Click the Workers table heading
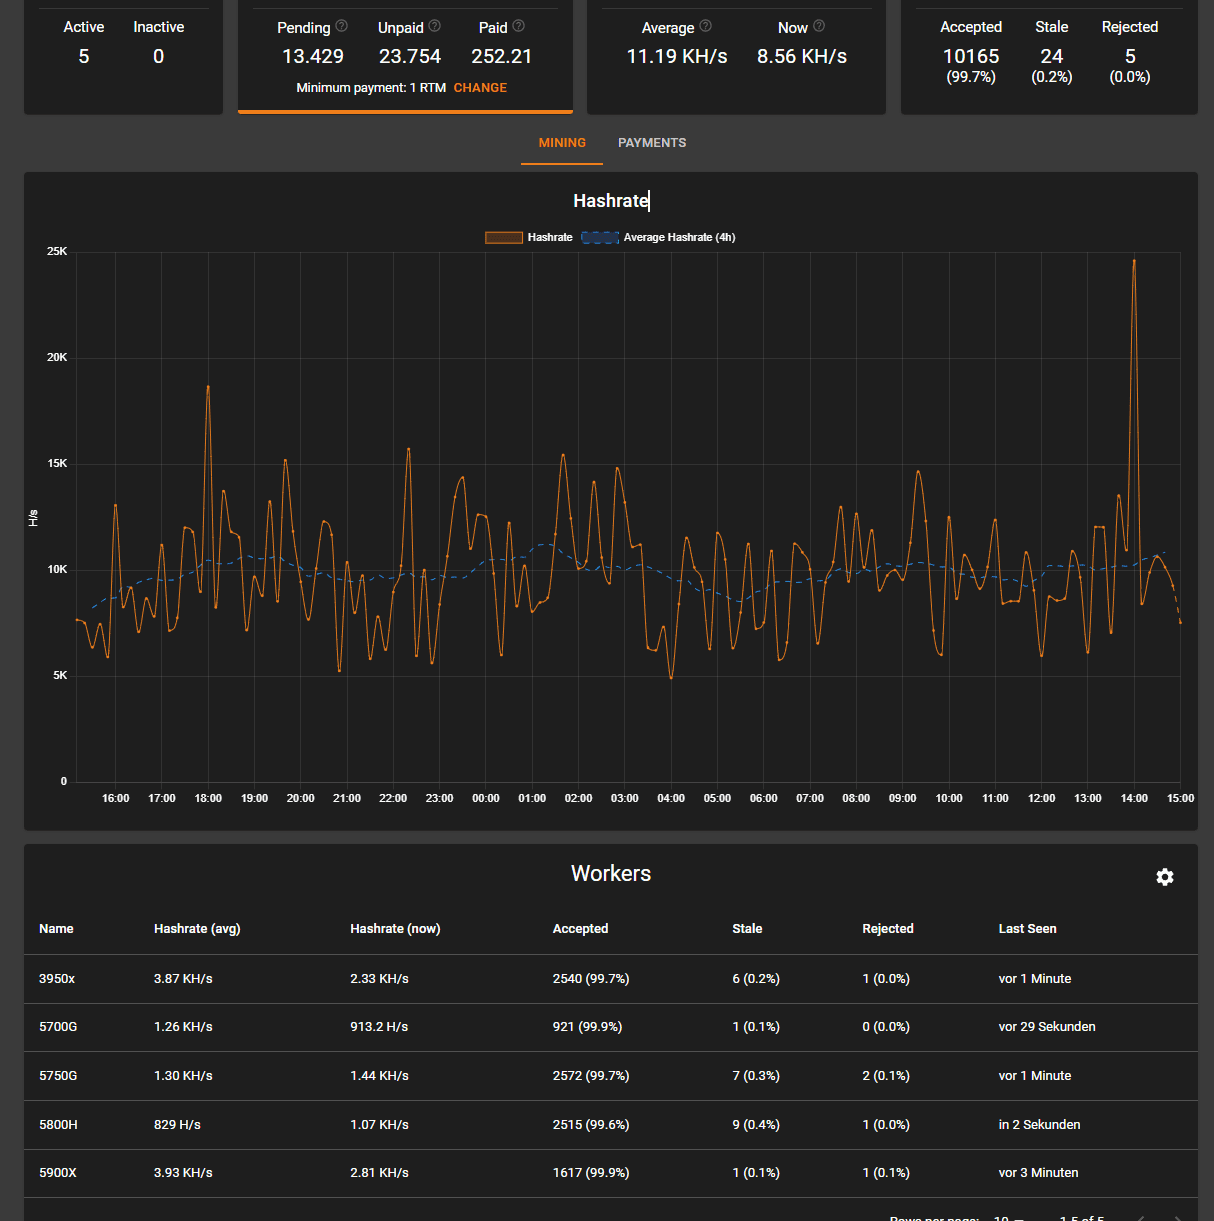This screenshot has width=1214, height=1221. pos(611,874)
